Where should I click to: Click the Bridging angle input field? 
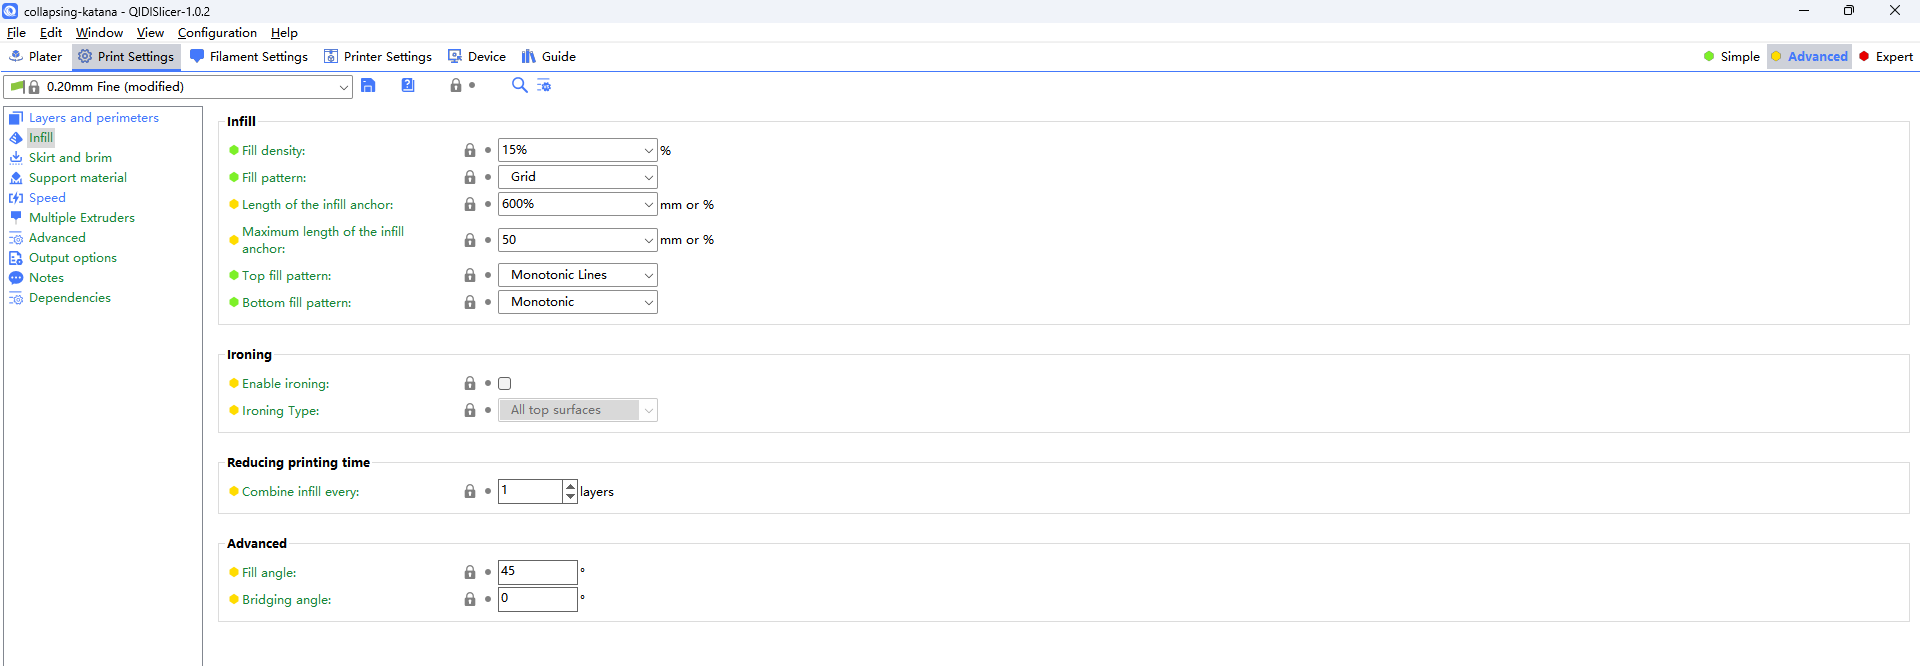pos(537,600)
